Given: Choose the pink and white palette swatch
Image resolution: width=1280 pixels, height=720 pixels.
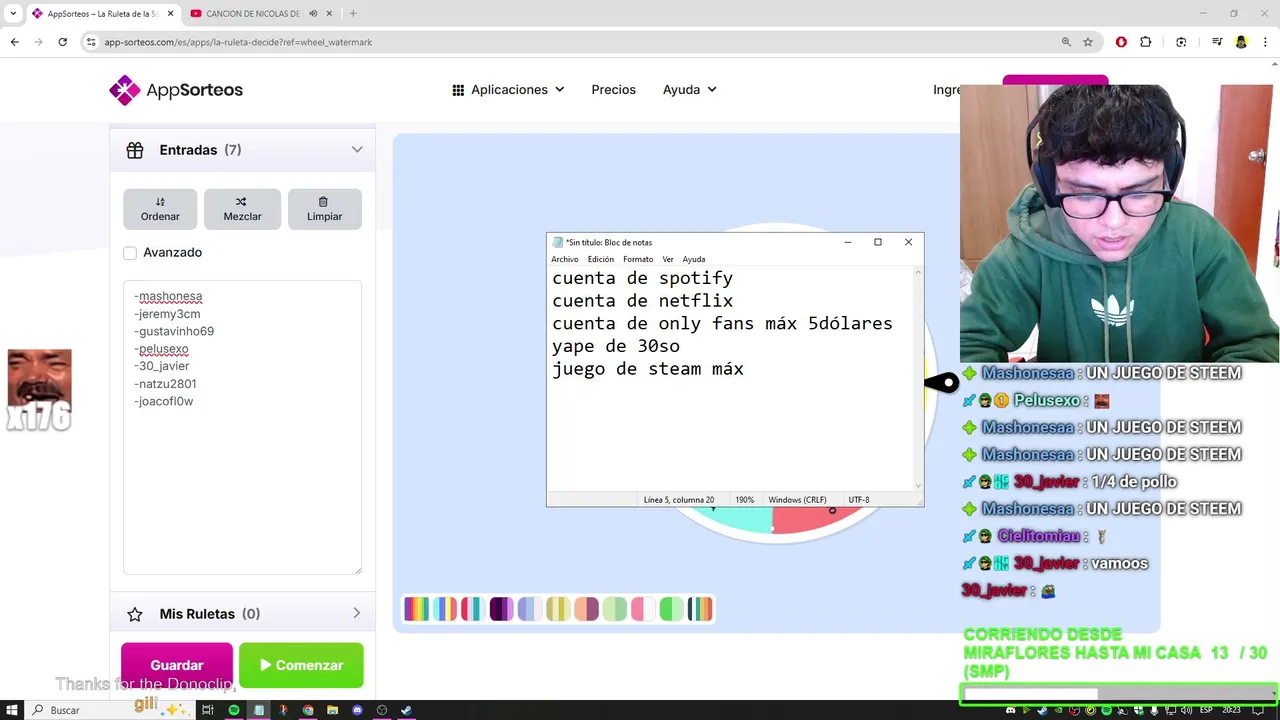Looking at the screenshot, I should coord(644,608).
